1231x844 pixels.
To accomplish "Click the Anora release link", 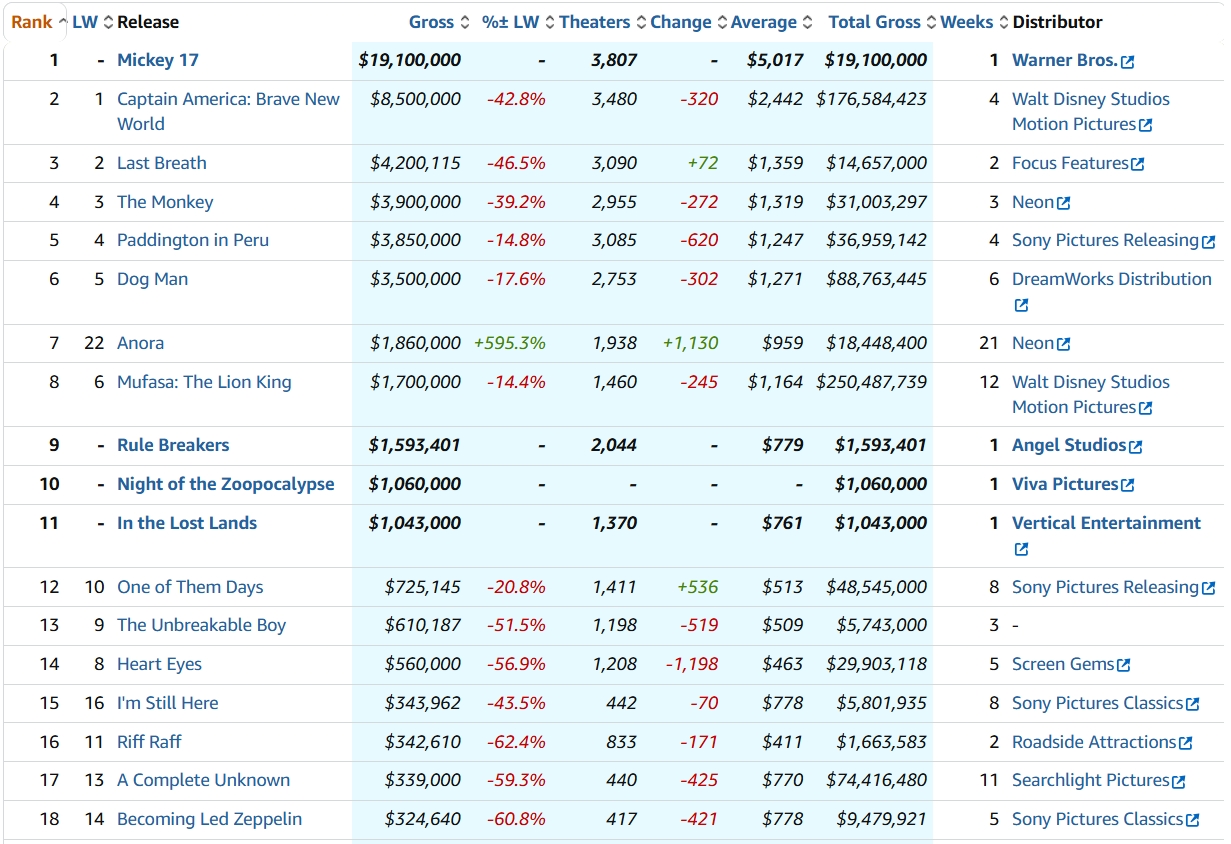I will [140, 343].
